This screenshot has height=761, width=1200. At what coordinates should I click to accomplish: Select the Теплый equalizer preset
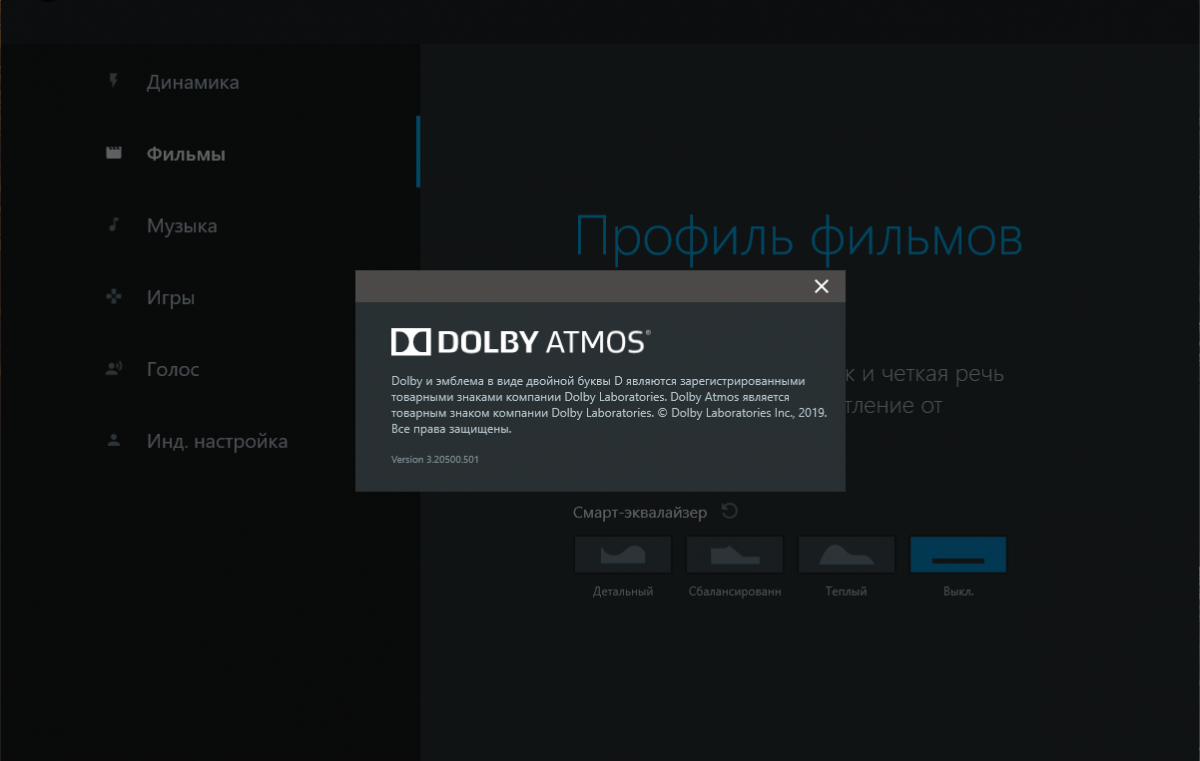846,554
